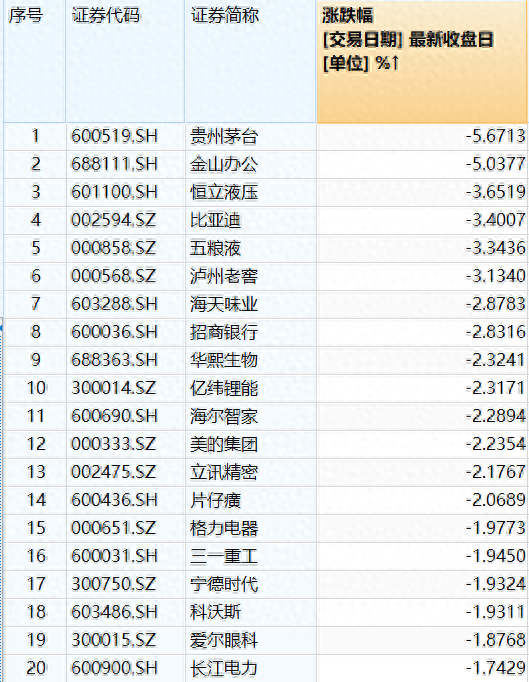Image resolution: width=529 pixels, height=682 pixels.
Task: Select the 海尔智家 name cell
Action: coord(251,417)
